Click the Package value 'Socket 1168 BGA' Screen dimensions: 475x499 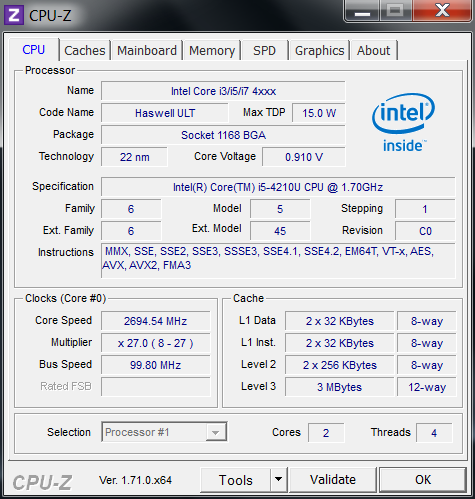pos(223,135)
